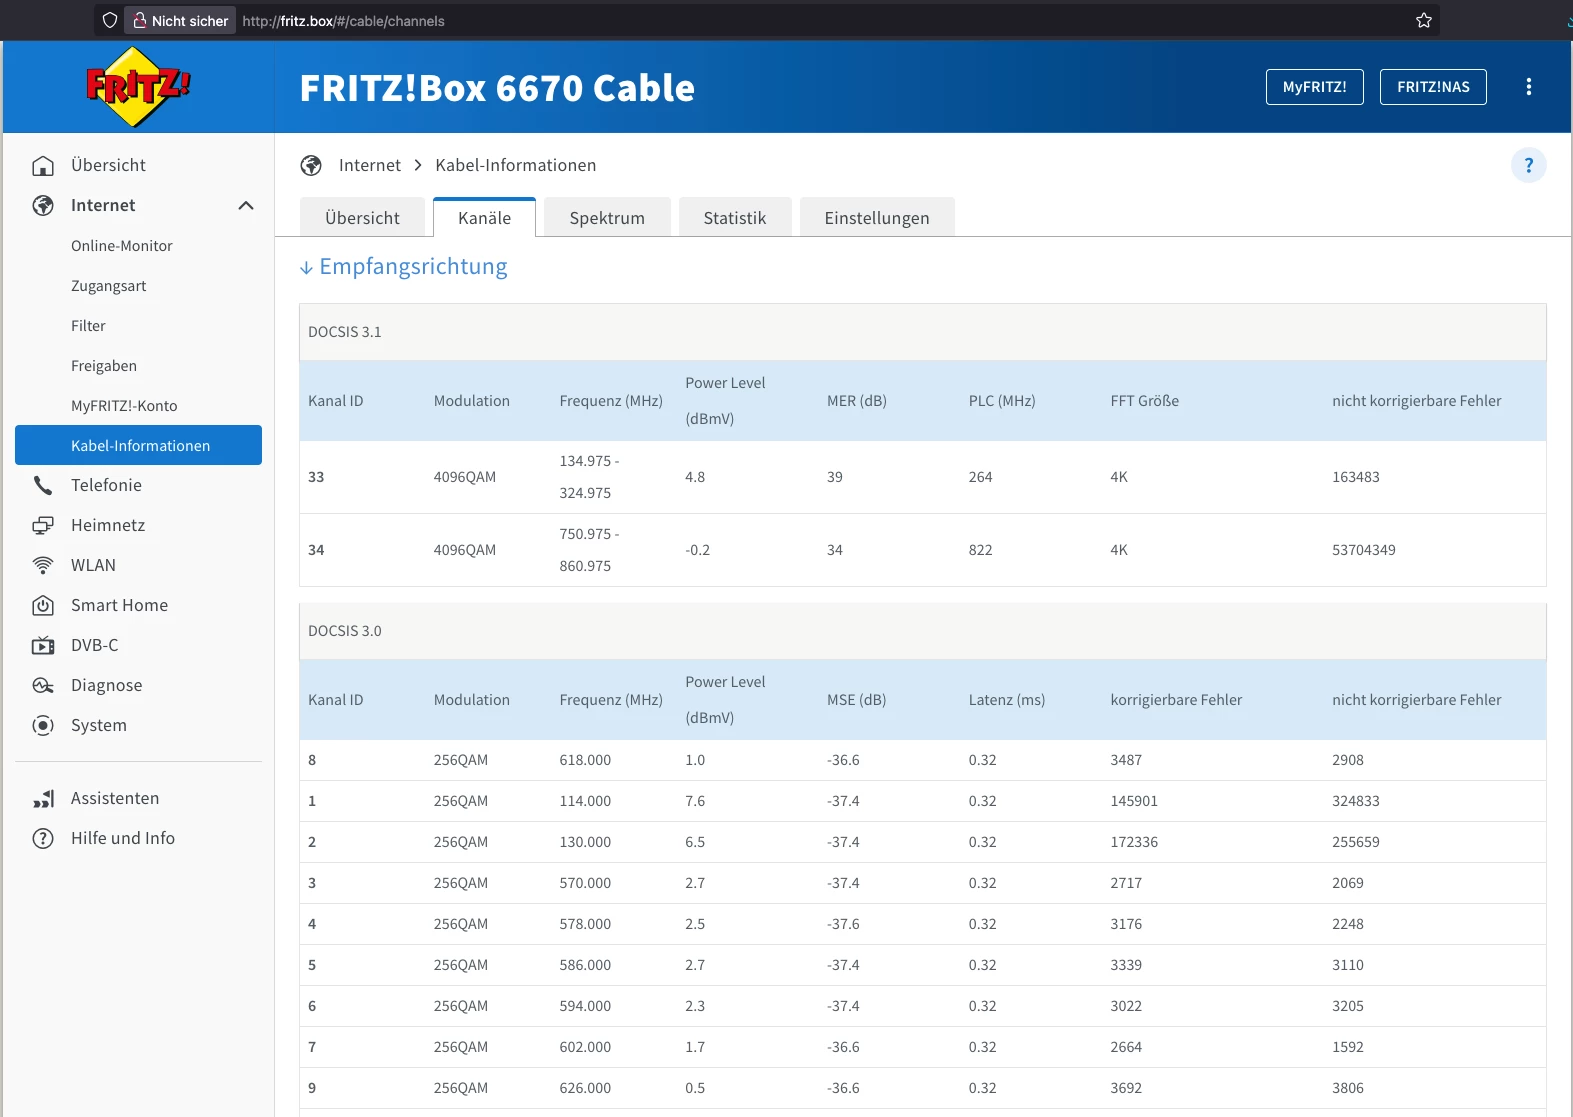This screenshot has height=1117, width=1573.
Task: Click the DVB-C television icon
Action: pos(43,645)
